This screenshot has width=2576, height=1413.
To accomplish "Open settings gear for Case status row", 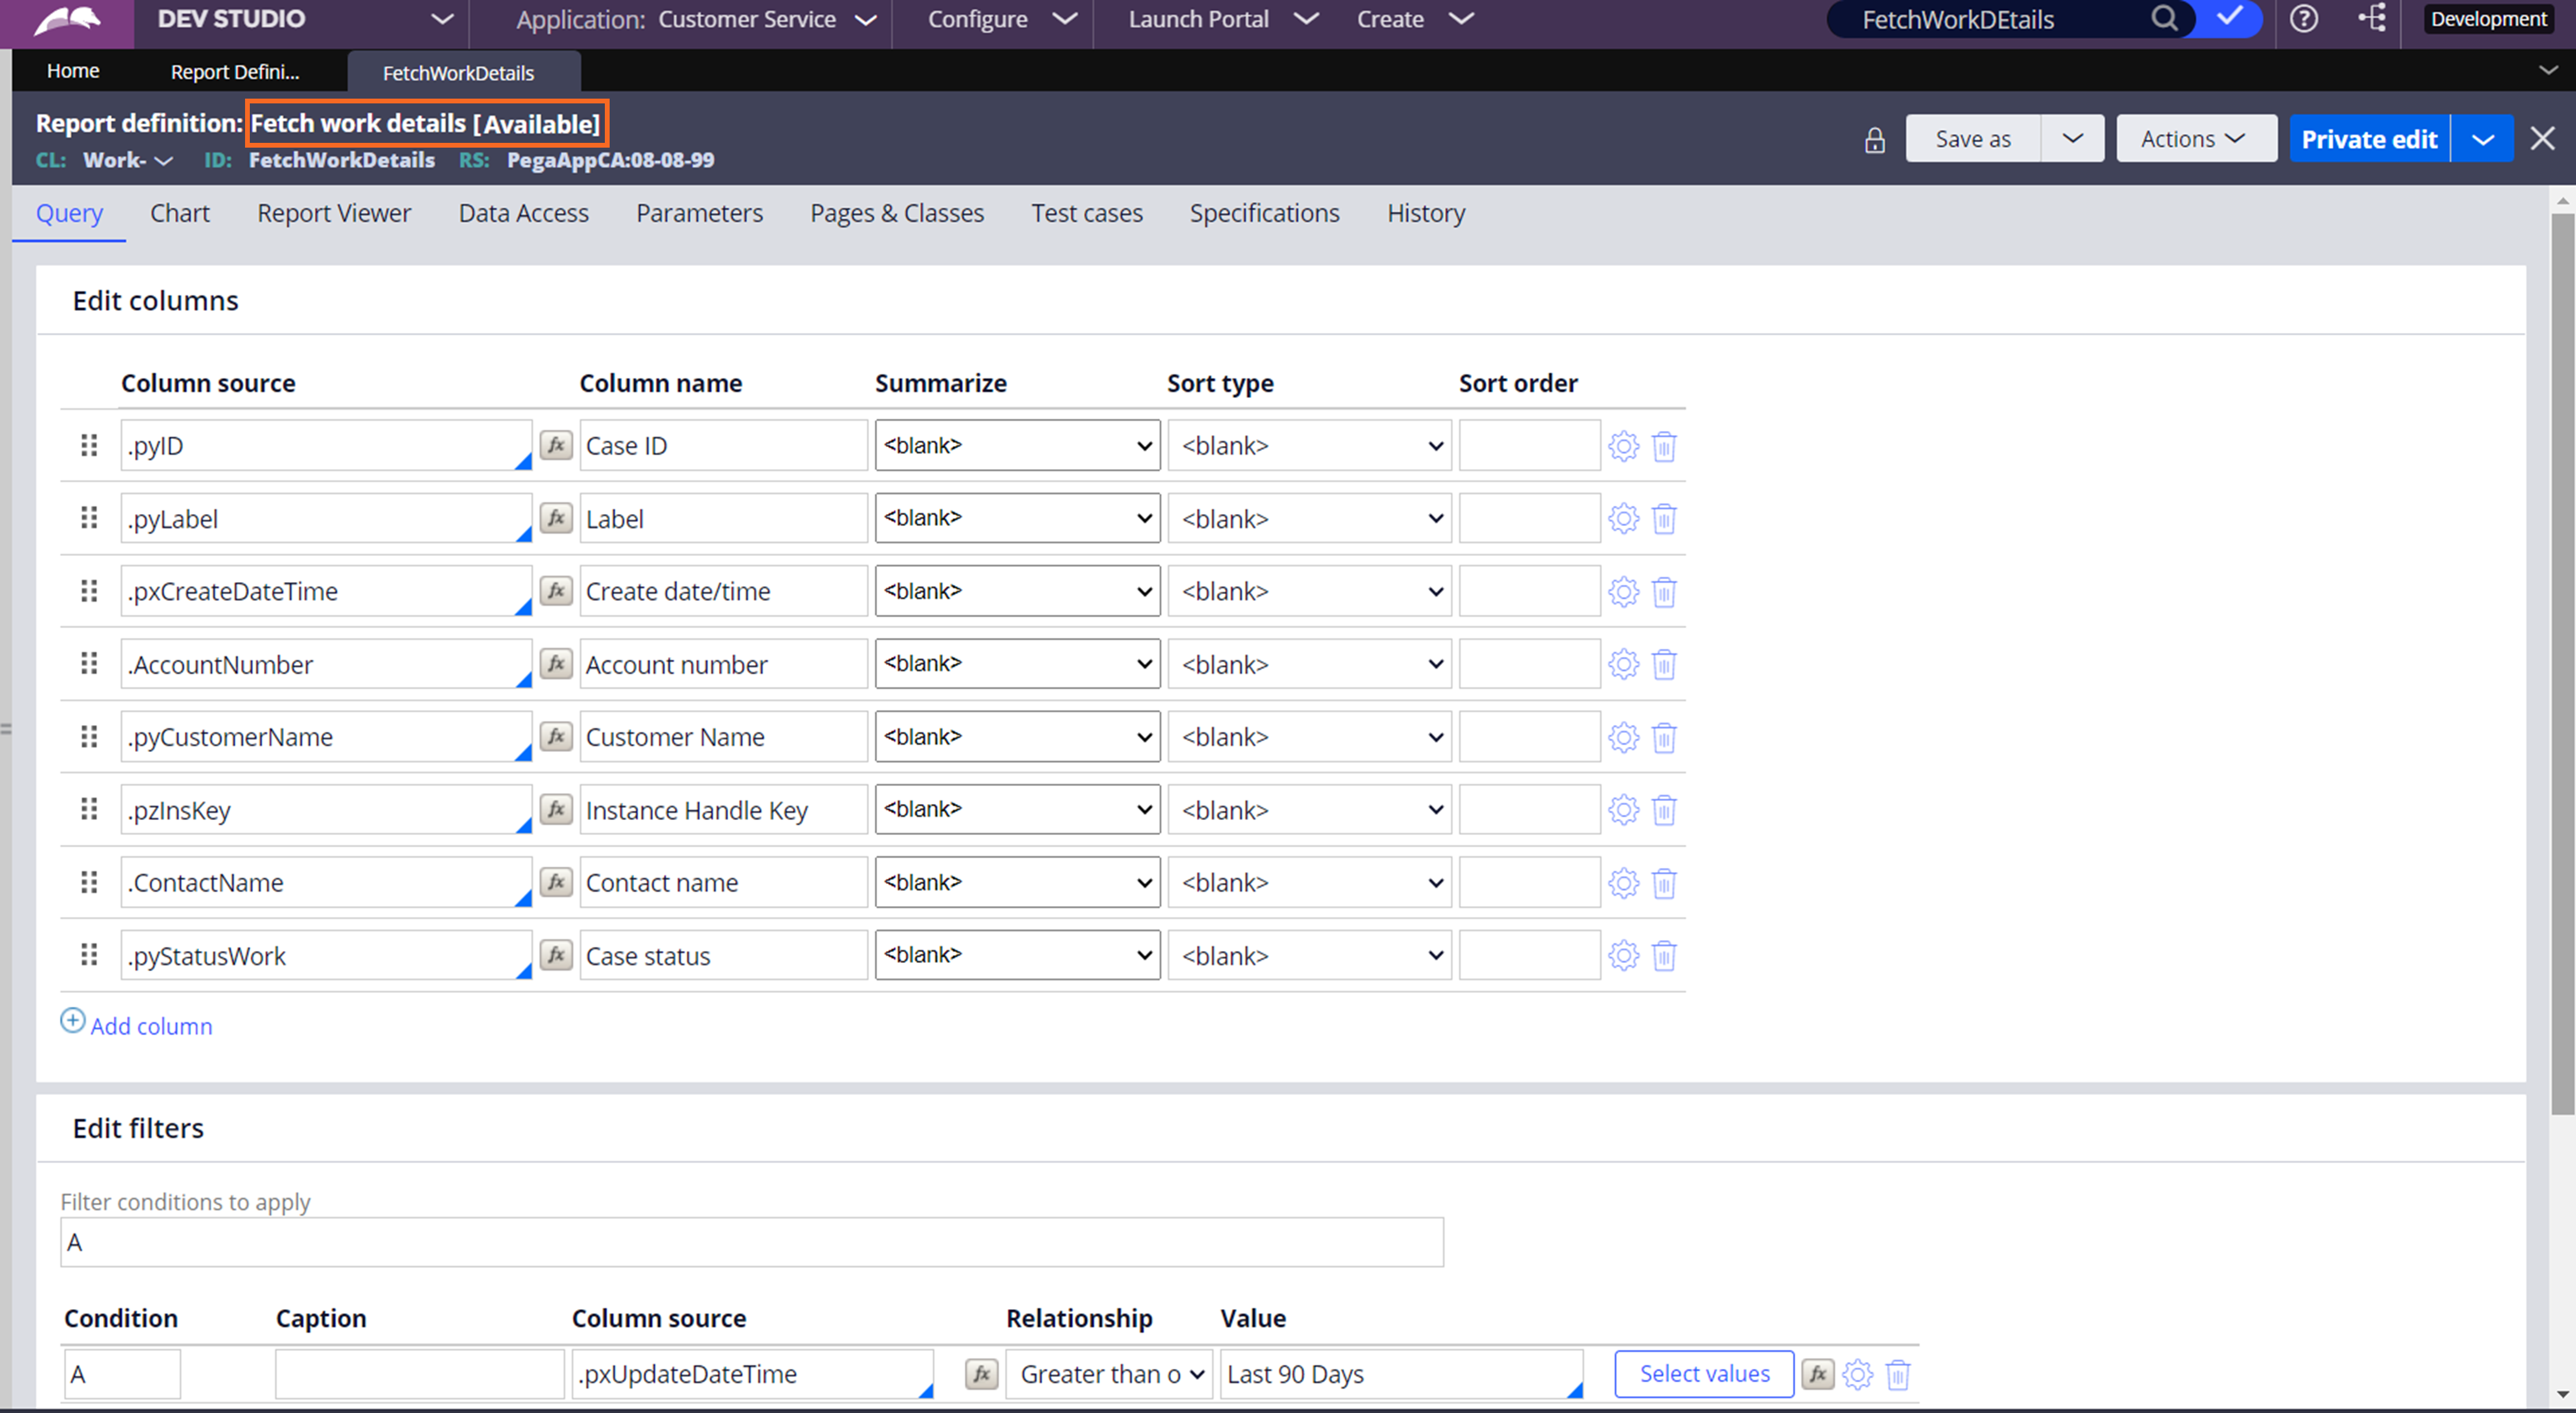I will pyautogui.click(x=1624, y=956).
